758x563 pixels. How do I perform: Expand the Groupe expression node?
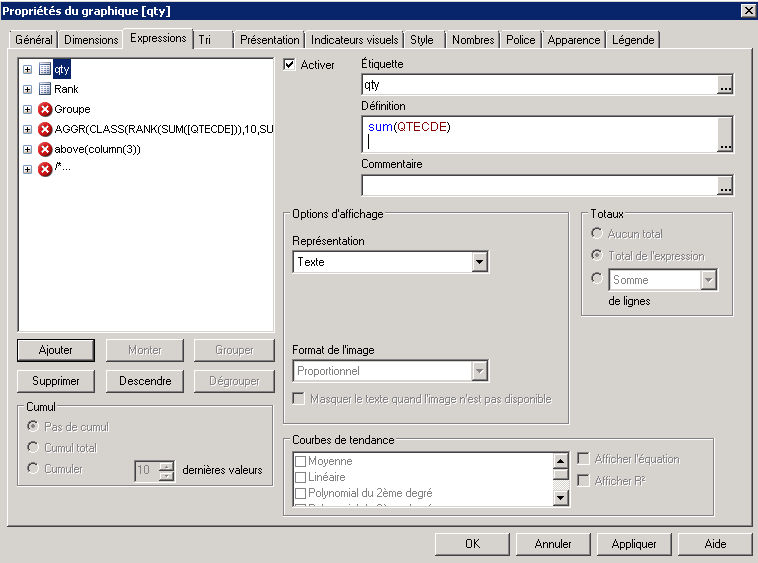[28, 110]
